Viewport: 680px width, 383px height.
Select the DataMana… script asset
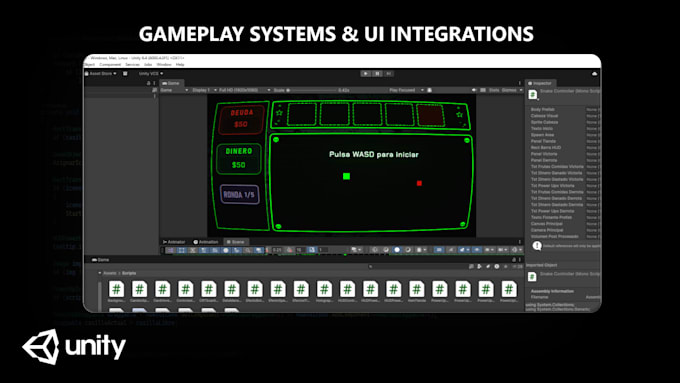232,291
